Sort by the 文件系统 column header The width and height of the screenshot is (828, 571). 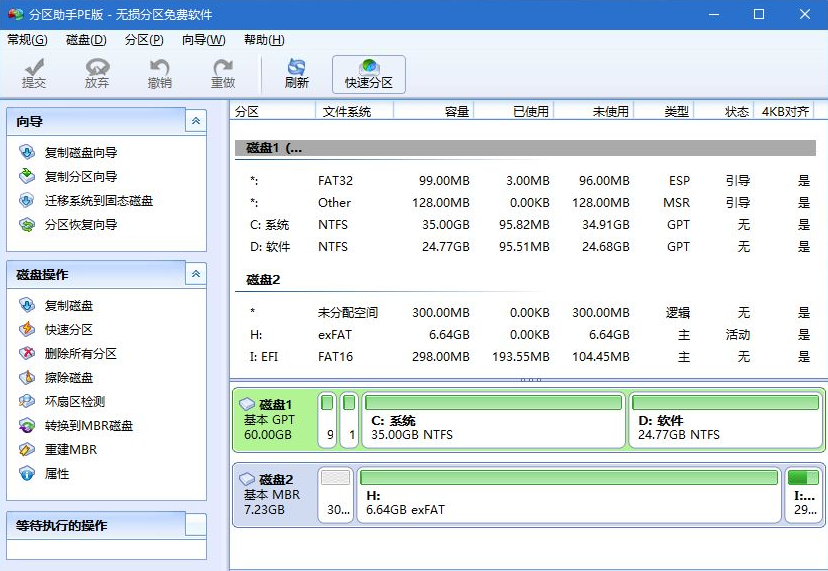pyautogui.click(x=344, y=112)
